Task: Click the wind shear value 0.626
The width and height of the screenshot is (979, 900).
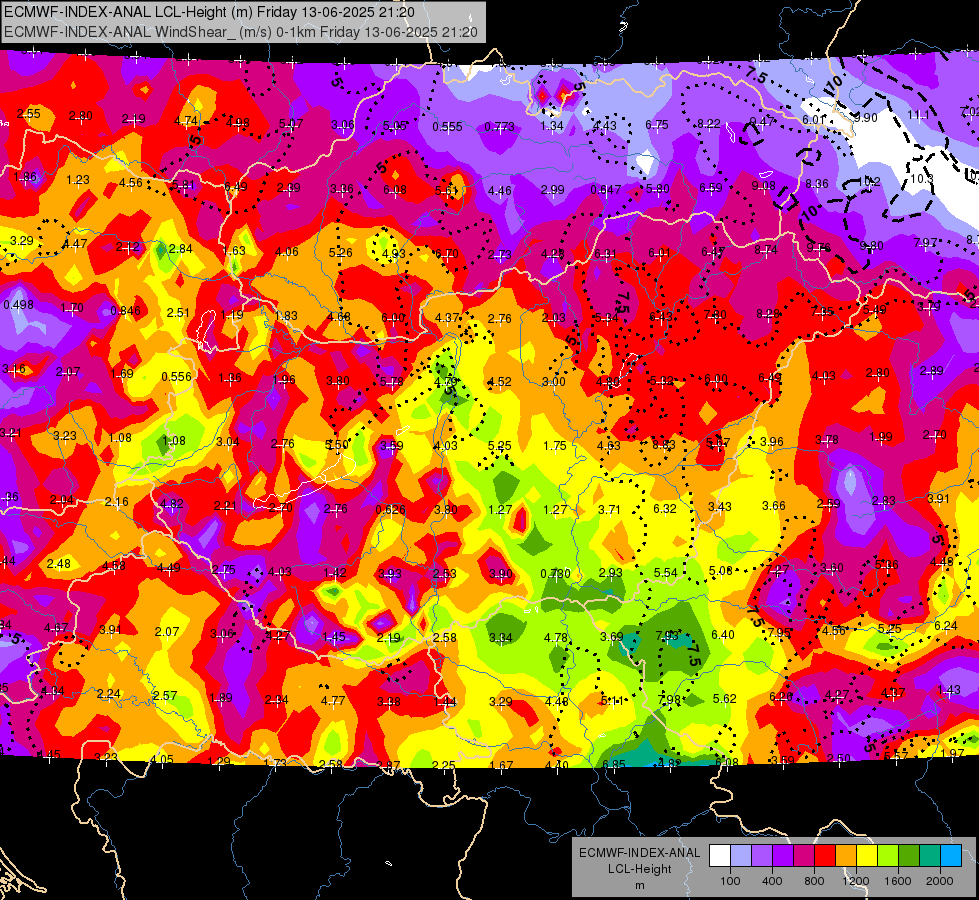Action: (390, 510)
